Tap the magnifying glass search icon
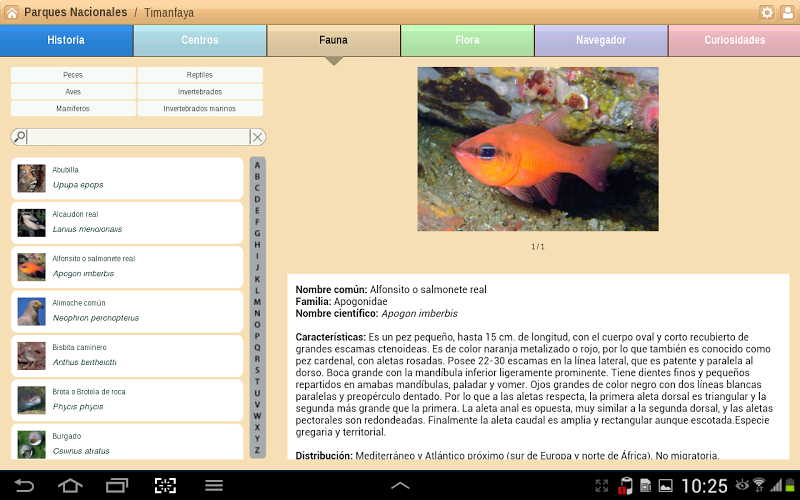This screenshot has height=500, width=800. (19, 137)
